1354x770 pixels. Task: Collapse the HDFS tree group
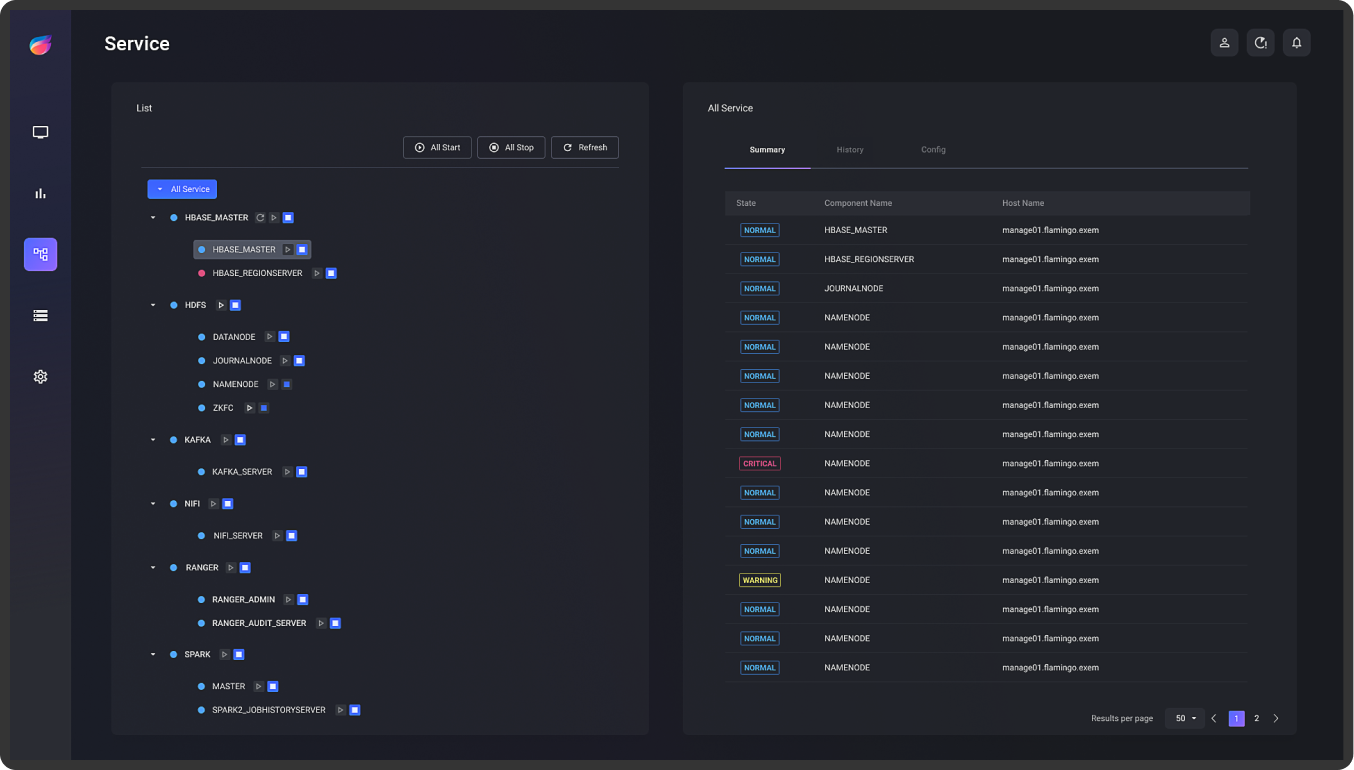(x=153, y=305)
